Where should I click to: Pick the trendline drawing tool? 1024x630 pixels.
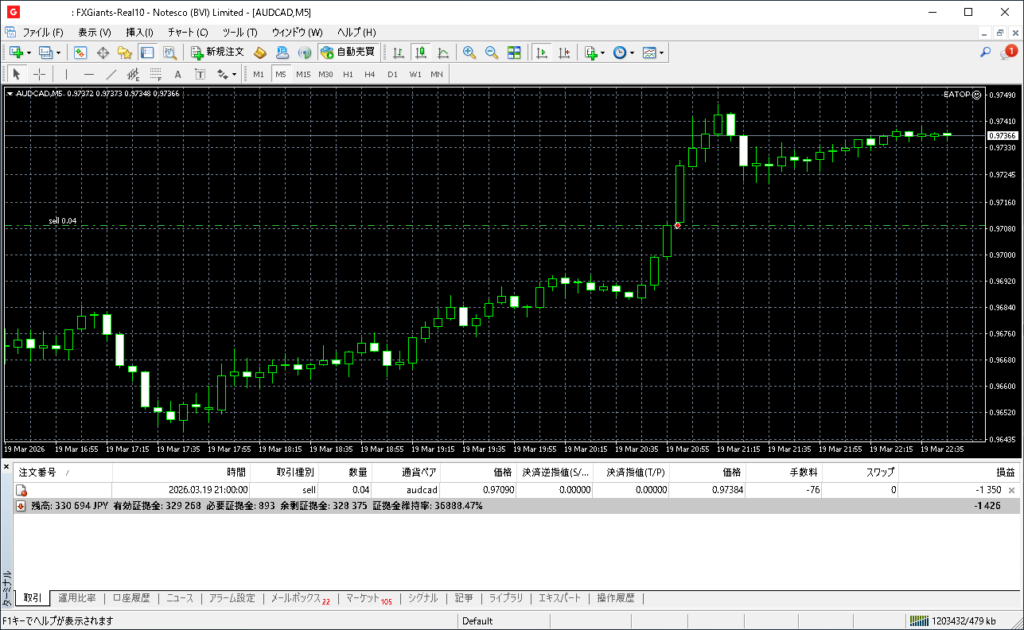[111, 74]
